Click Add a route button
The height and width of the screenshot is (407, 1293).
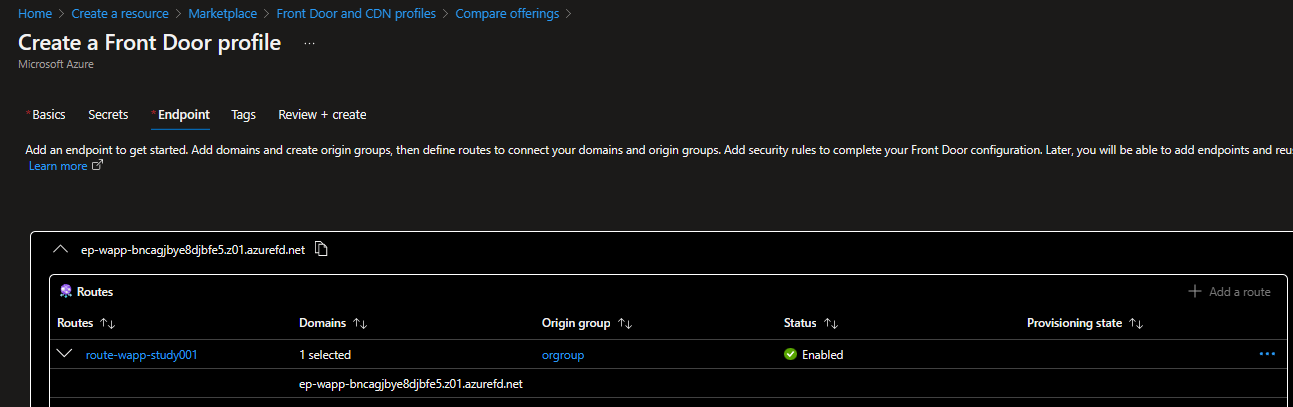point(1229,292)
